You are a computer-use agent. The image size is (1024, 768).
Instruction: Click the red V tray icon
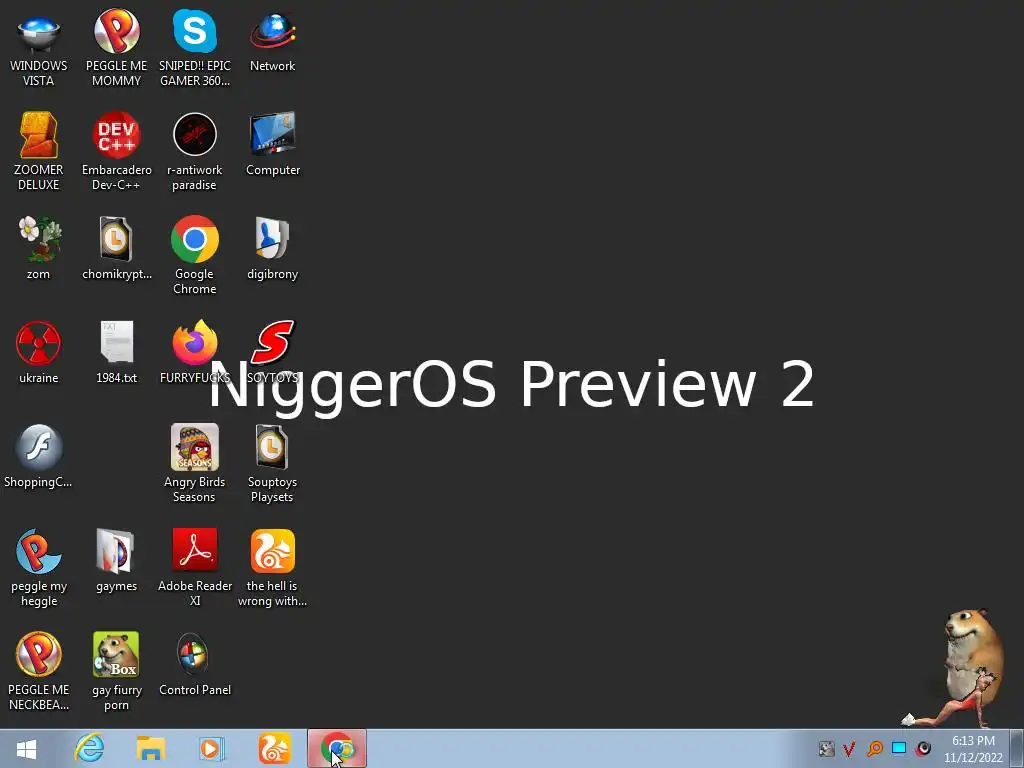click(849, 748)
